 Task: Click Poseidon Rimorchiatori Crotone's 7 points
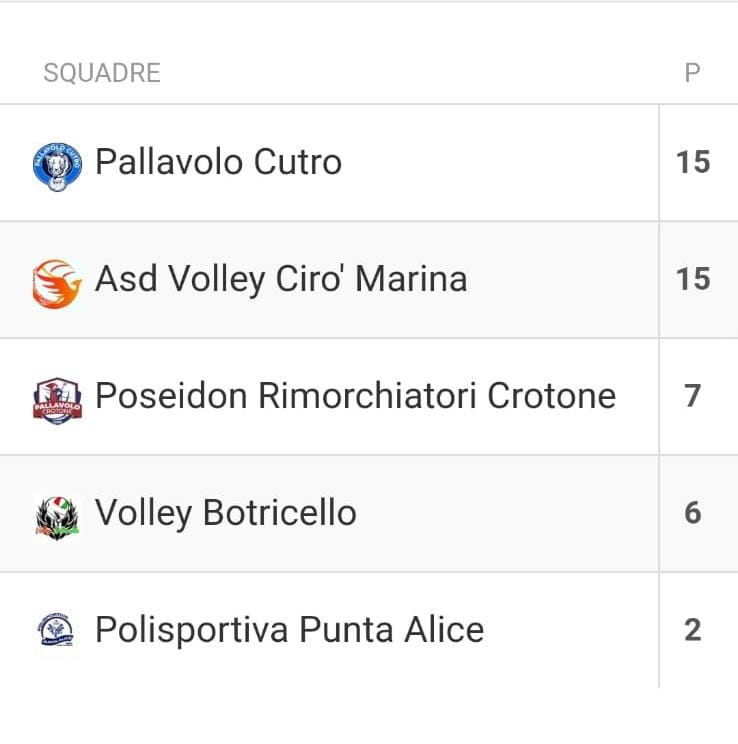(x=693, y=396)
